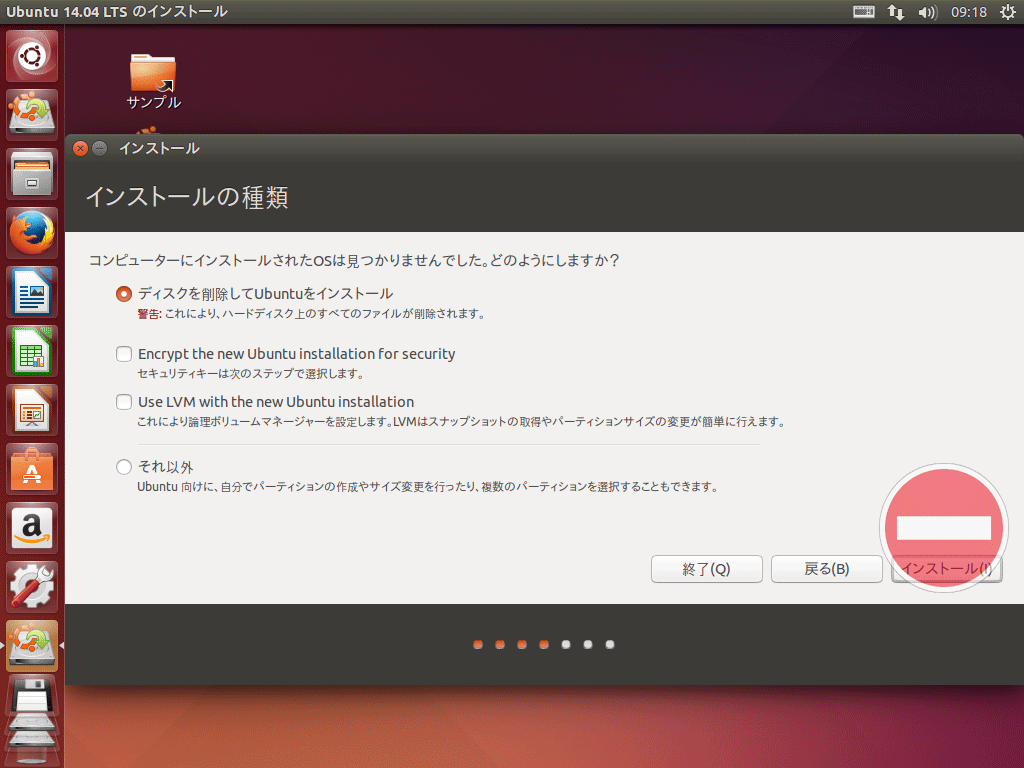Open the サンプル folder on desktop

[153, 81]
